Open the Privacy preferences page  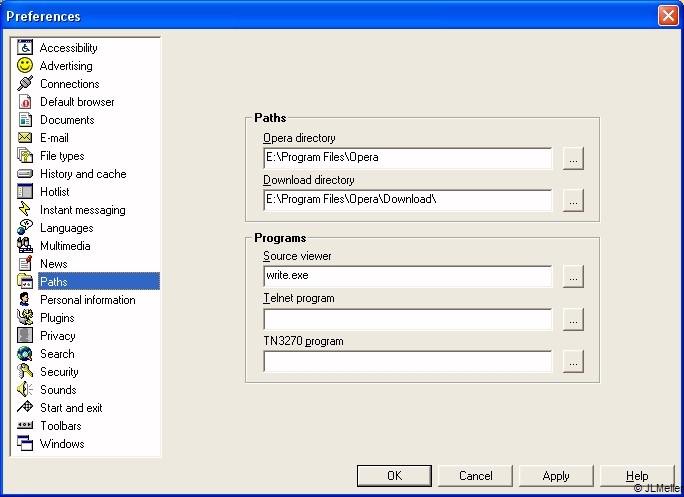(x=58, y=336)
